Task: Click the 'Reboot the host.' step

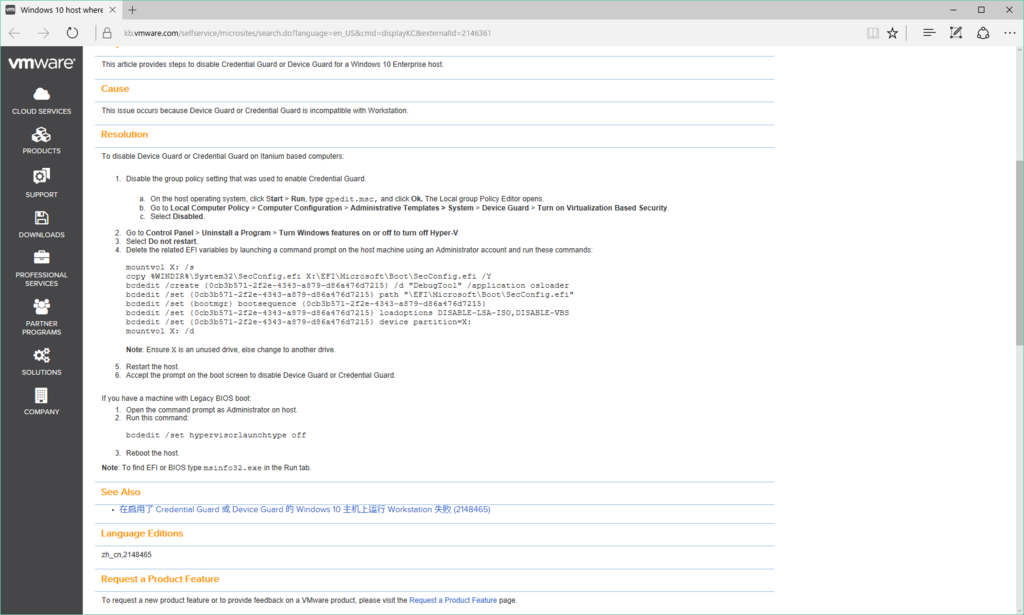Action: [152, 453]
